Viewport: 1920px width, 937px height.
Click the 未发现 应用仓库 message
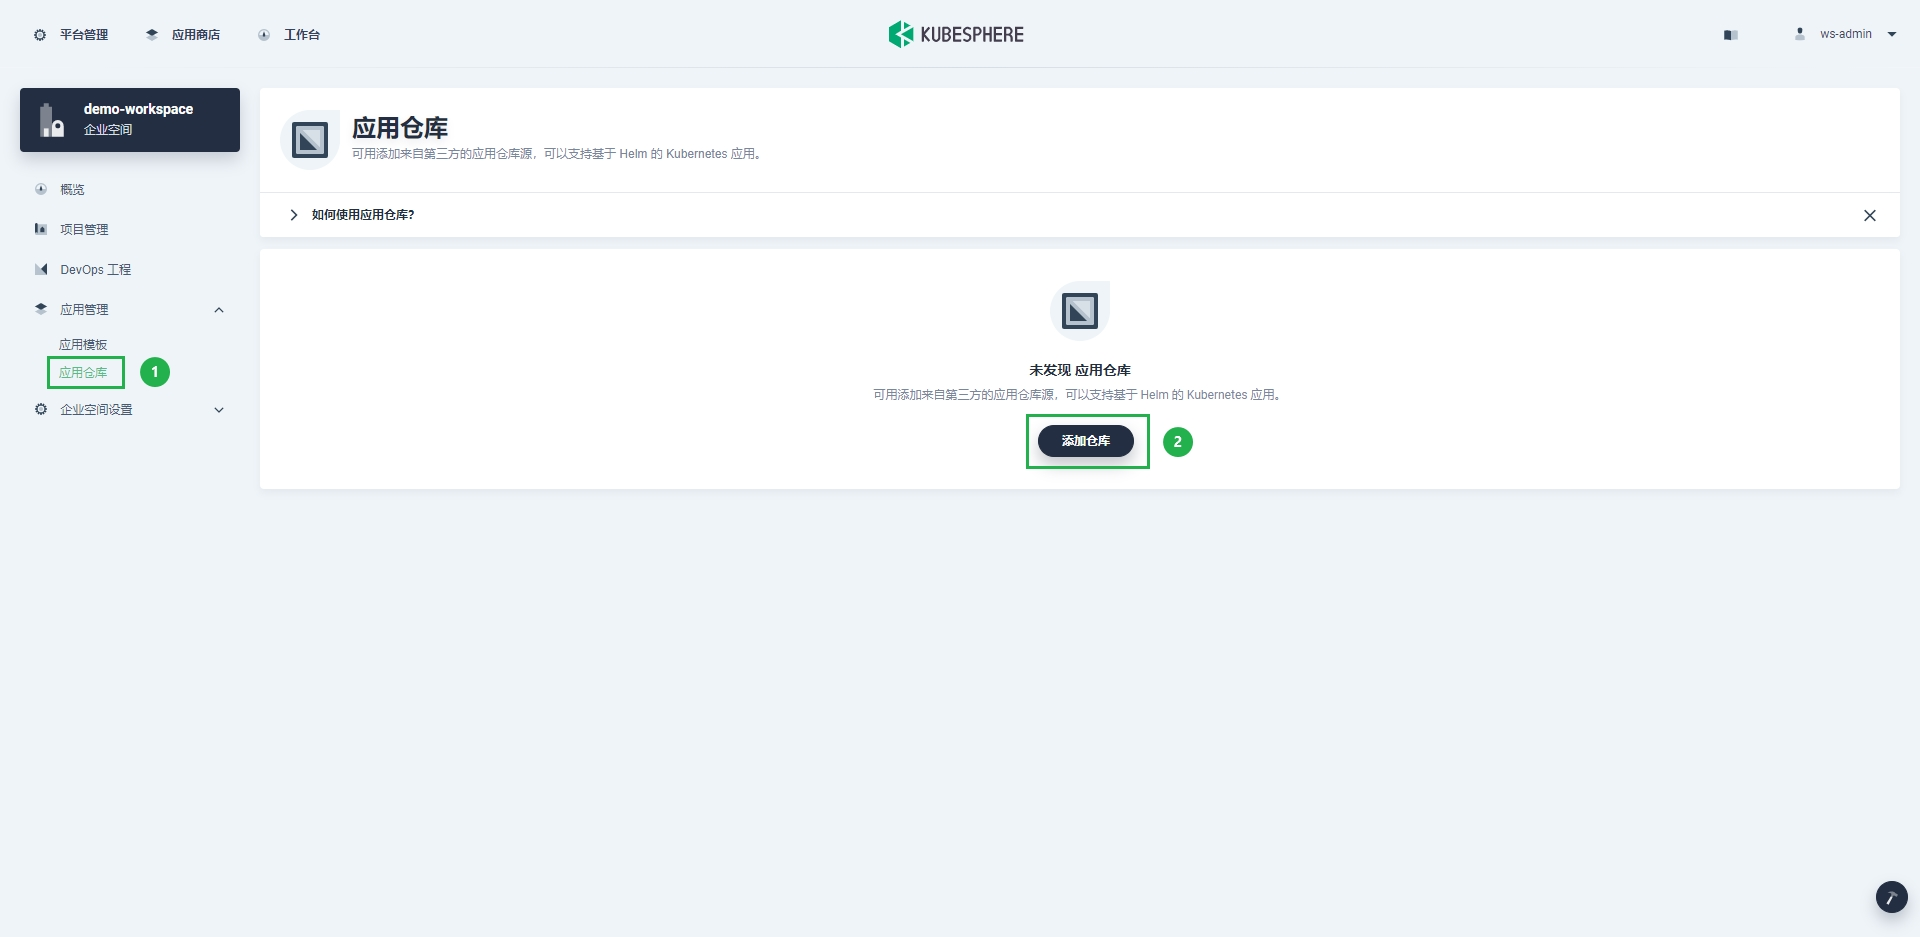(x=1080, y=370)
